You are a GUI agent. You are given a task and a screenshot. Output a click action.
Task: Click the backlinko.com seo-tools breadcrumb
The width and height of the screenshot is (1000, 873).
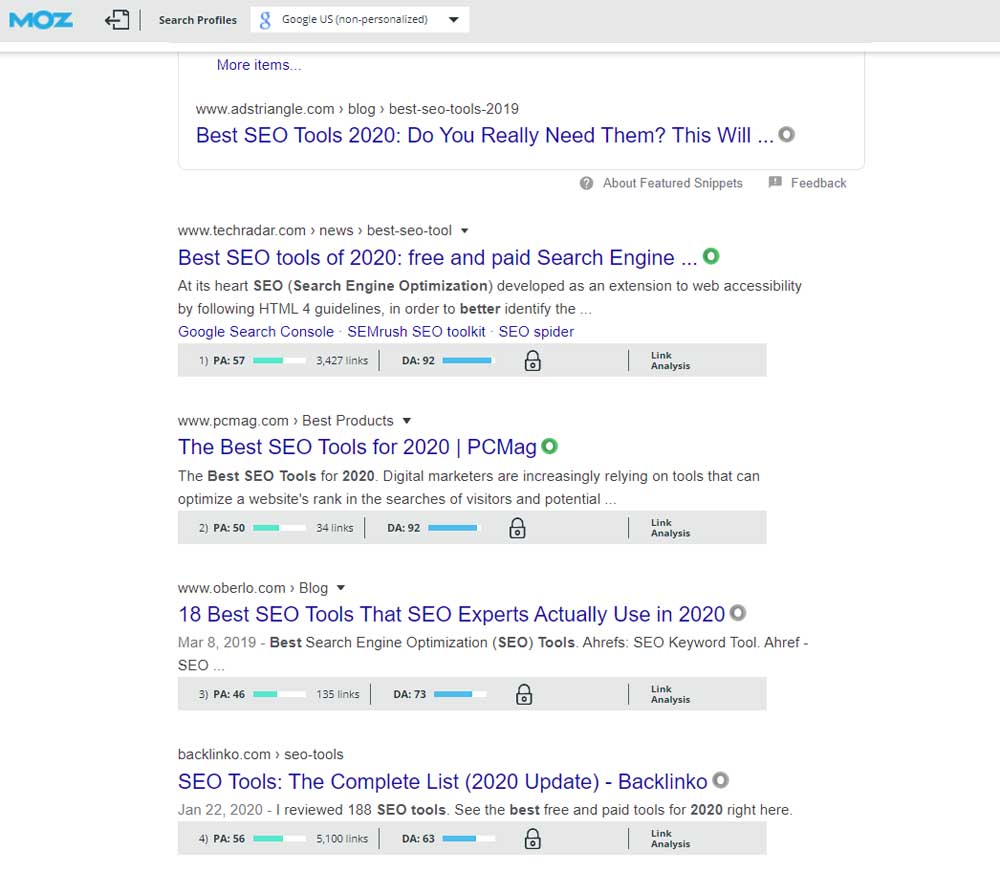260,755
